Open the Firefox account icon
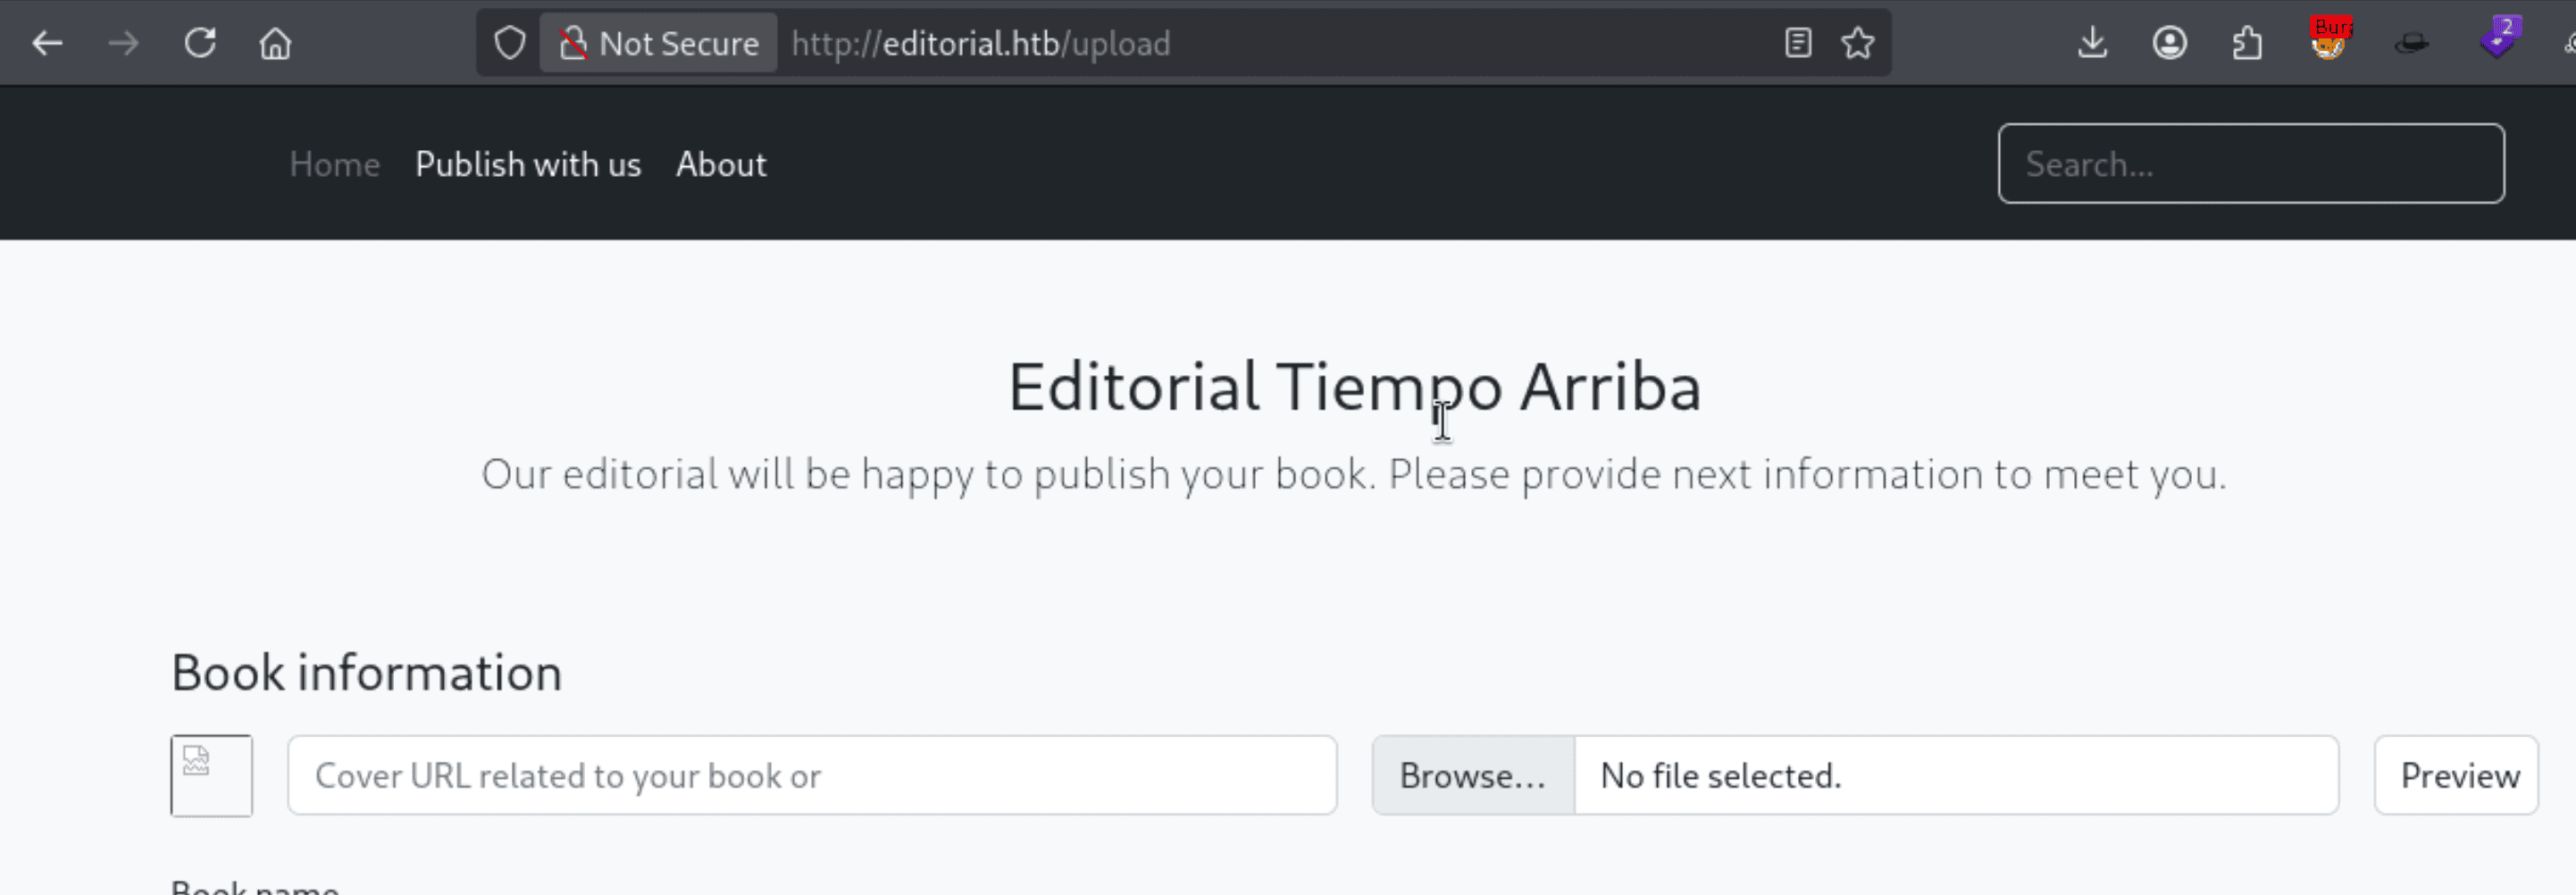 (2169, 43)
